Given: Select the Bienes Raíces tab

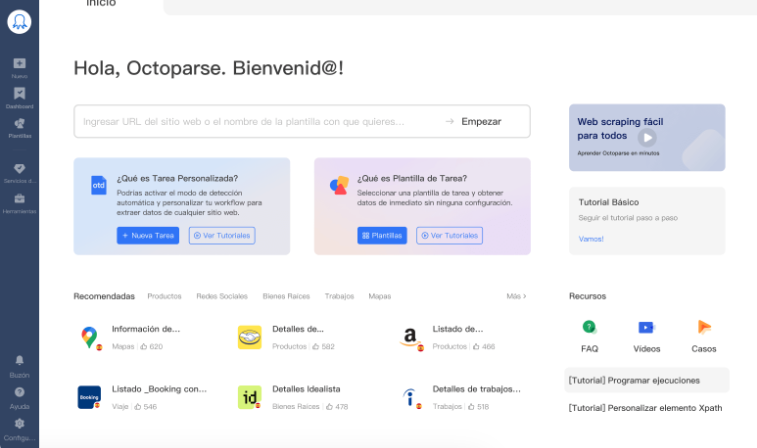Looking at the screenshot, I should pos(286,296).
